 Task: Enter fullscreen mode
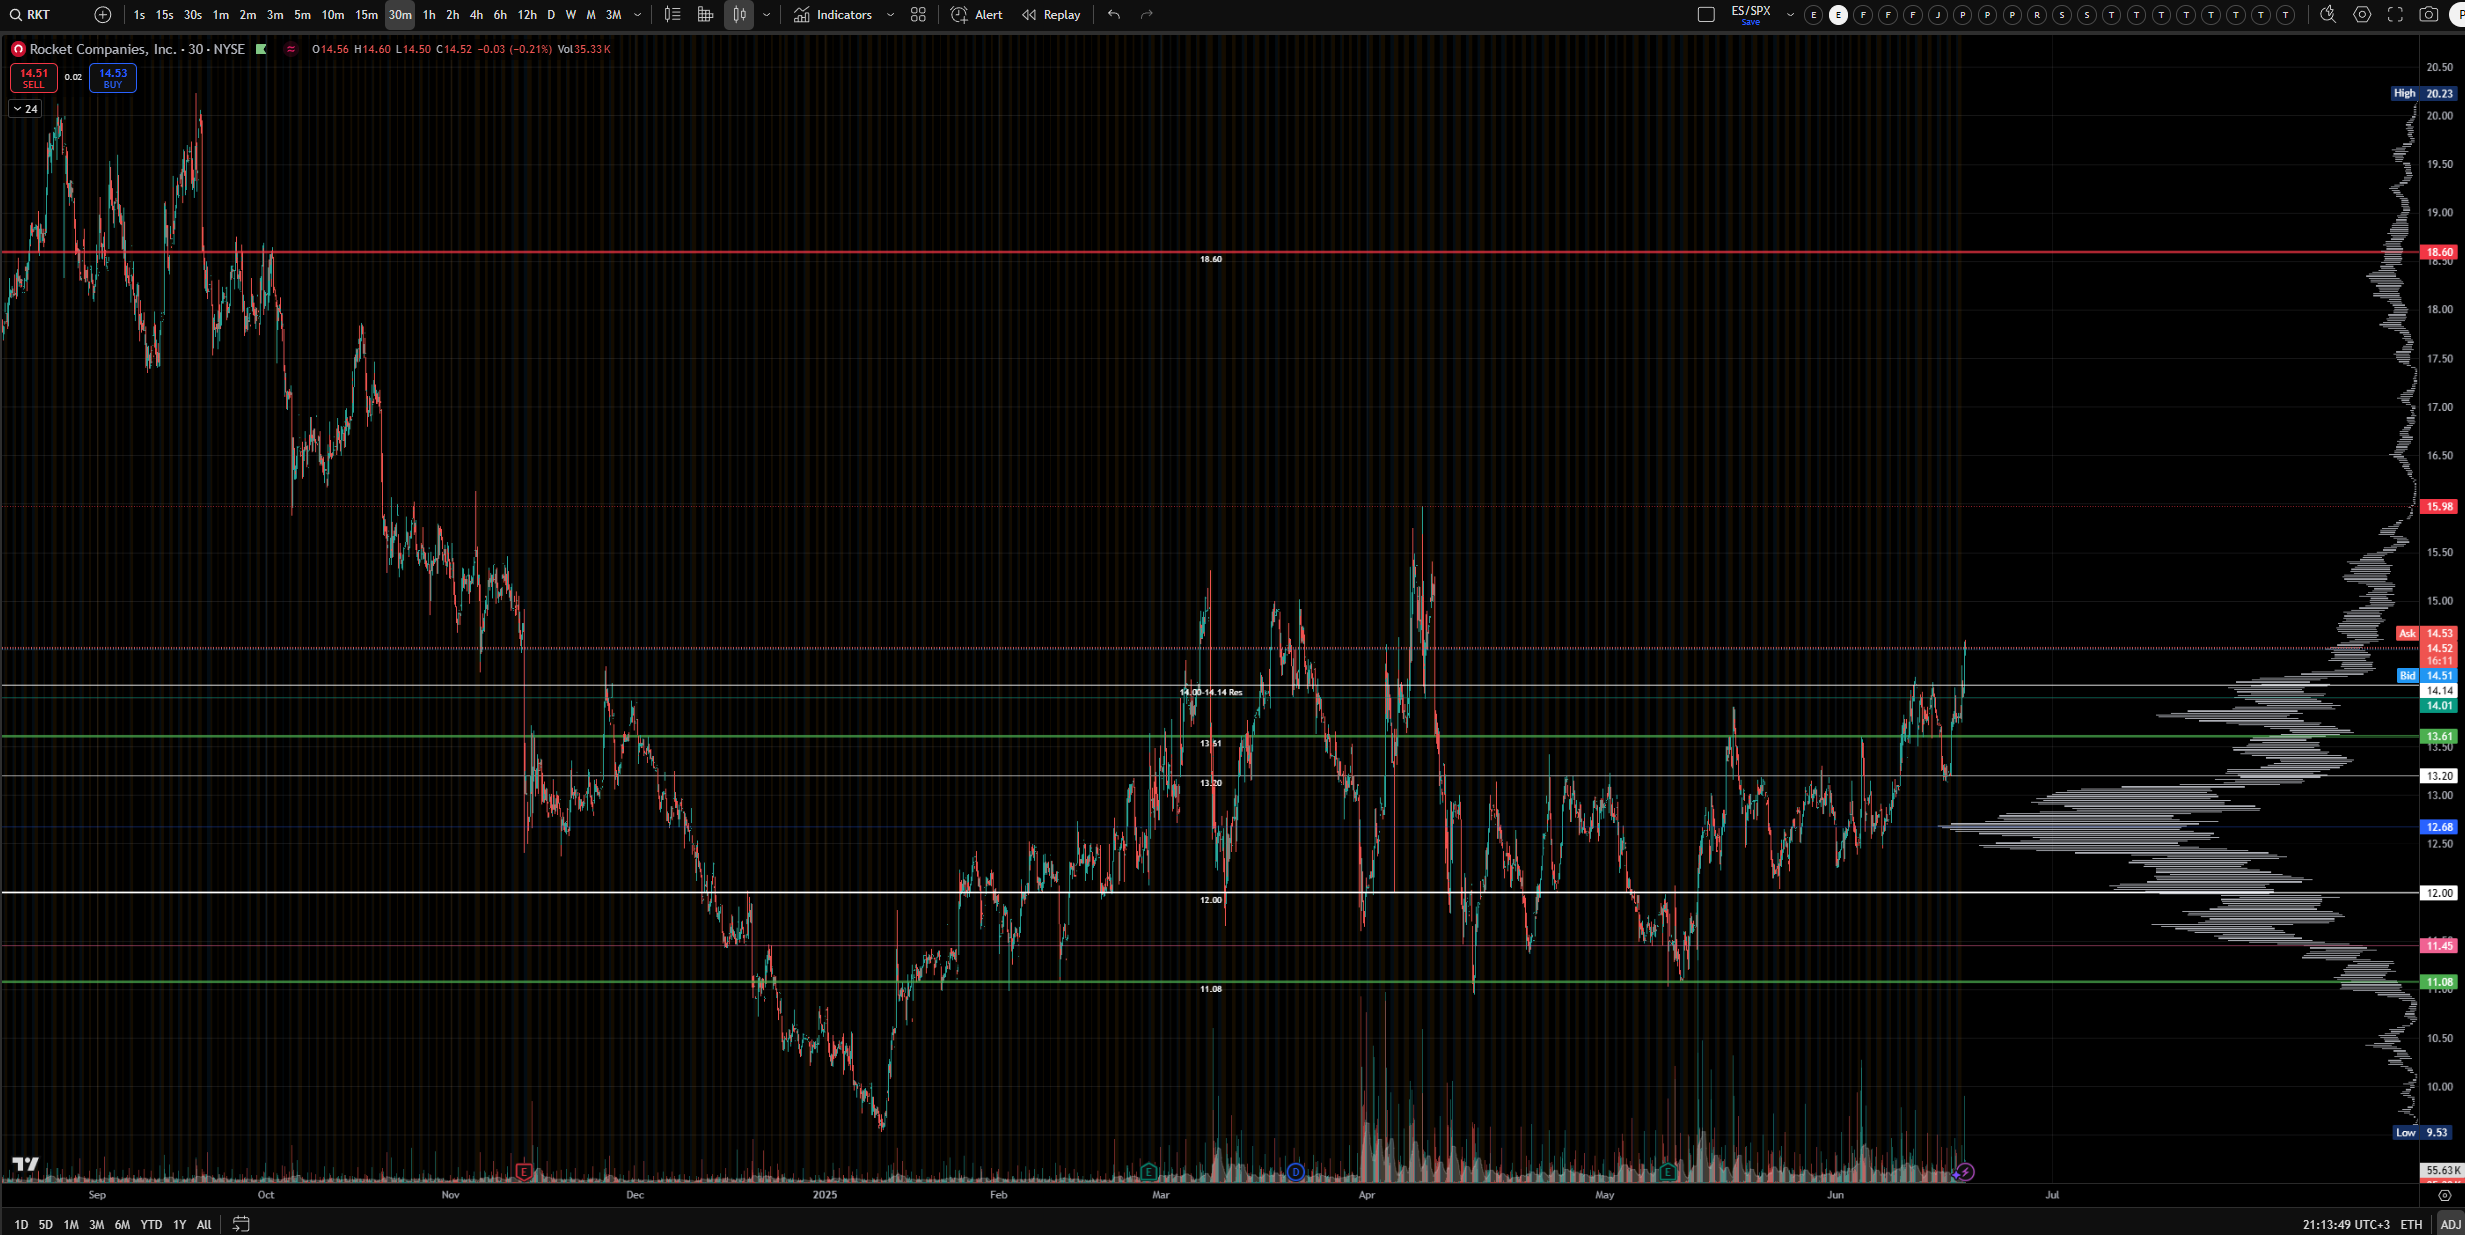(2395, 15)
